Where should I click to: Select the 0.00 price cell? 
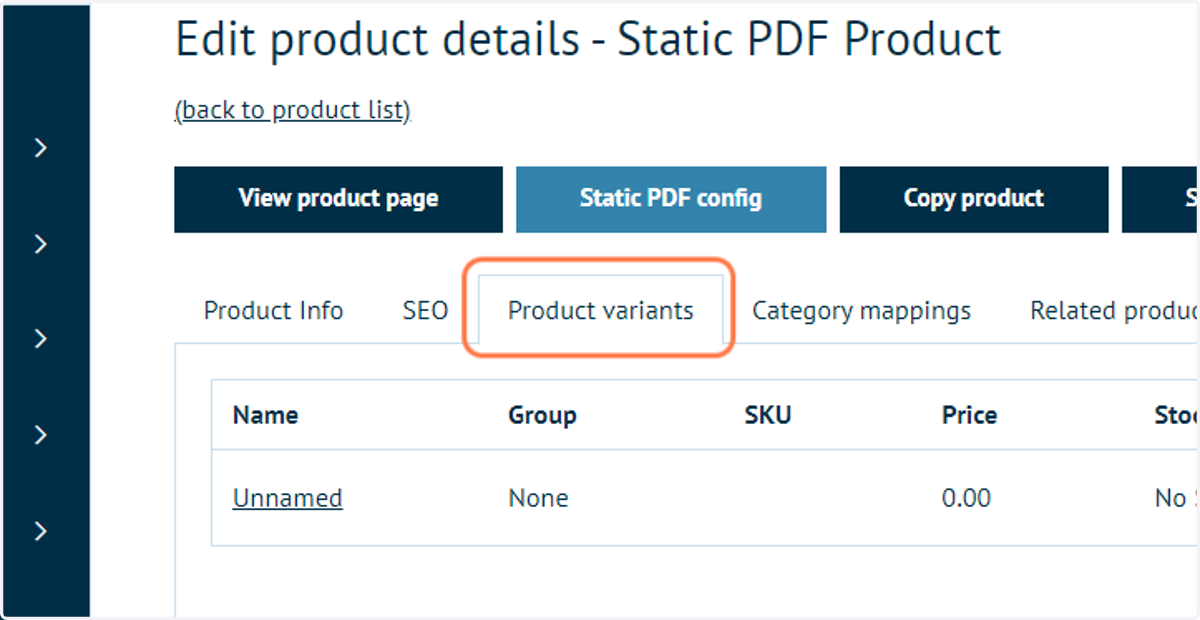click(x=966, y=498)
